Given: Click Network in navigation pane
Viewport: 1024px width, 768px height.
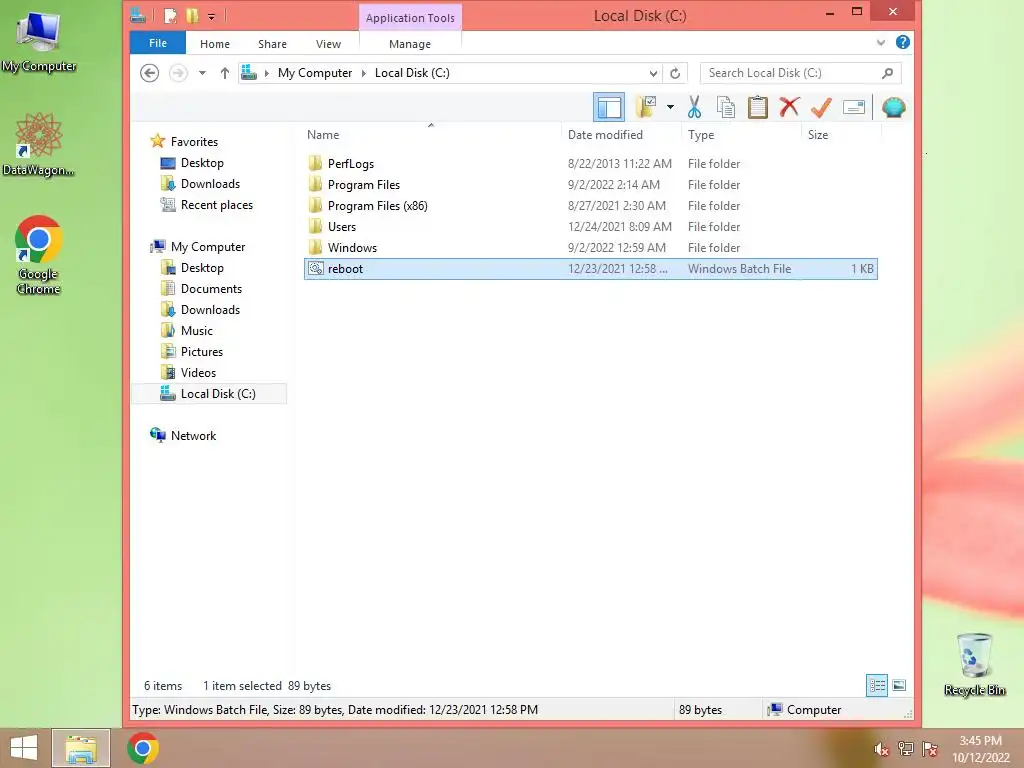Looking at the screenshot, I should pos(193,436).
